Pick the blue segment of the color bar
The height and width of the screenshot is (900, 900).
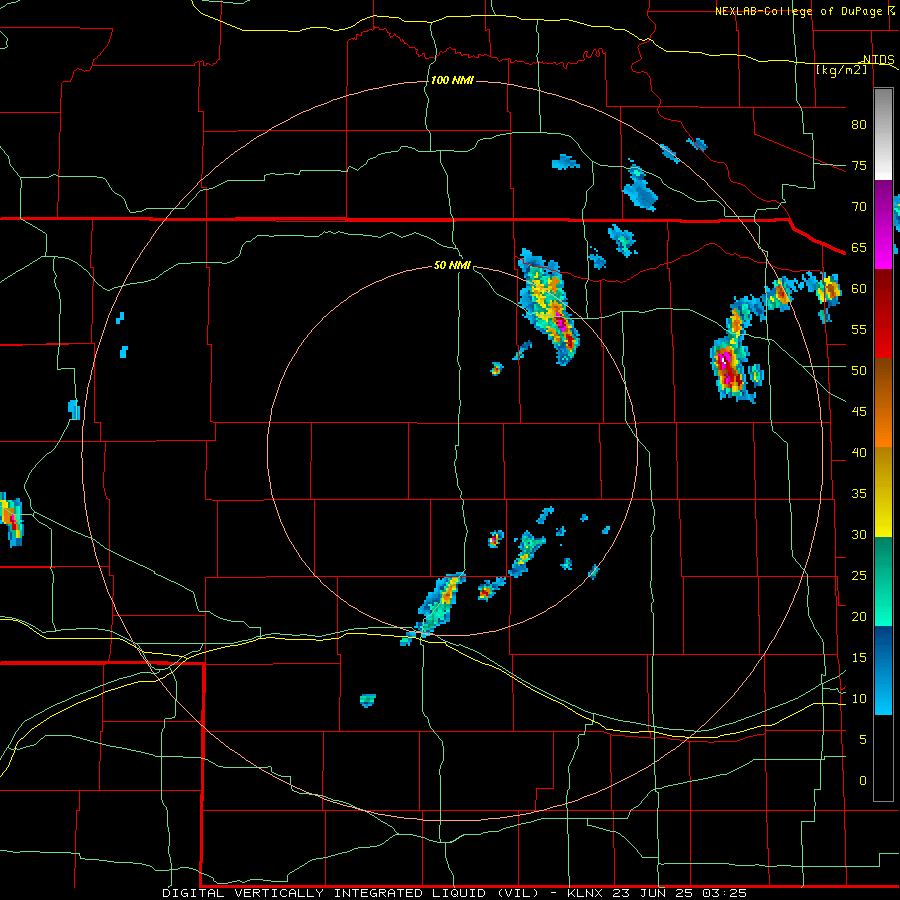[x=883, y=670]
